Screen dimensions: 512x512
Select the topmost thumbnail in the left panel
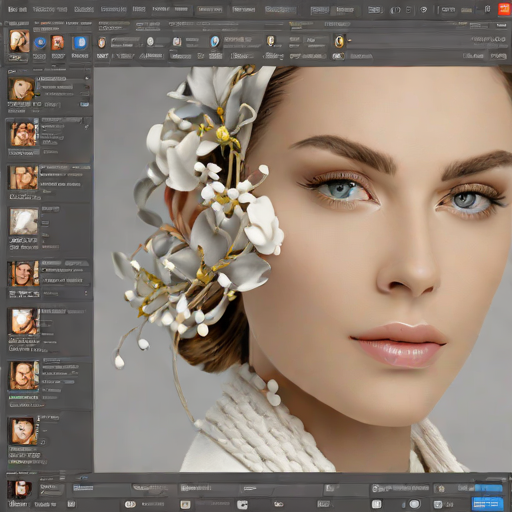pos(21,89)
